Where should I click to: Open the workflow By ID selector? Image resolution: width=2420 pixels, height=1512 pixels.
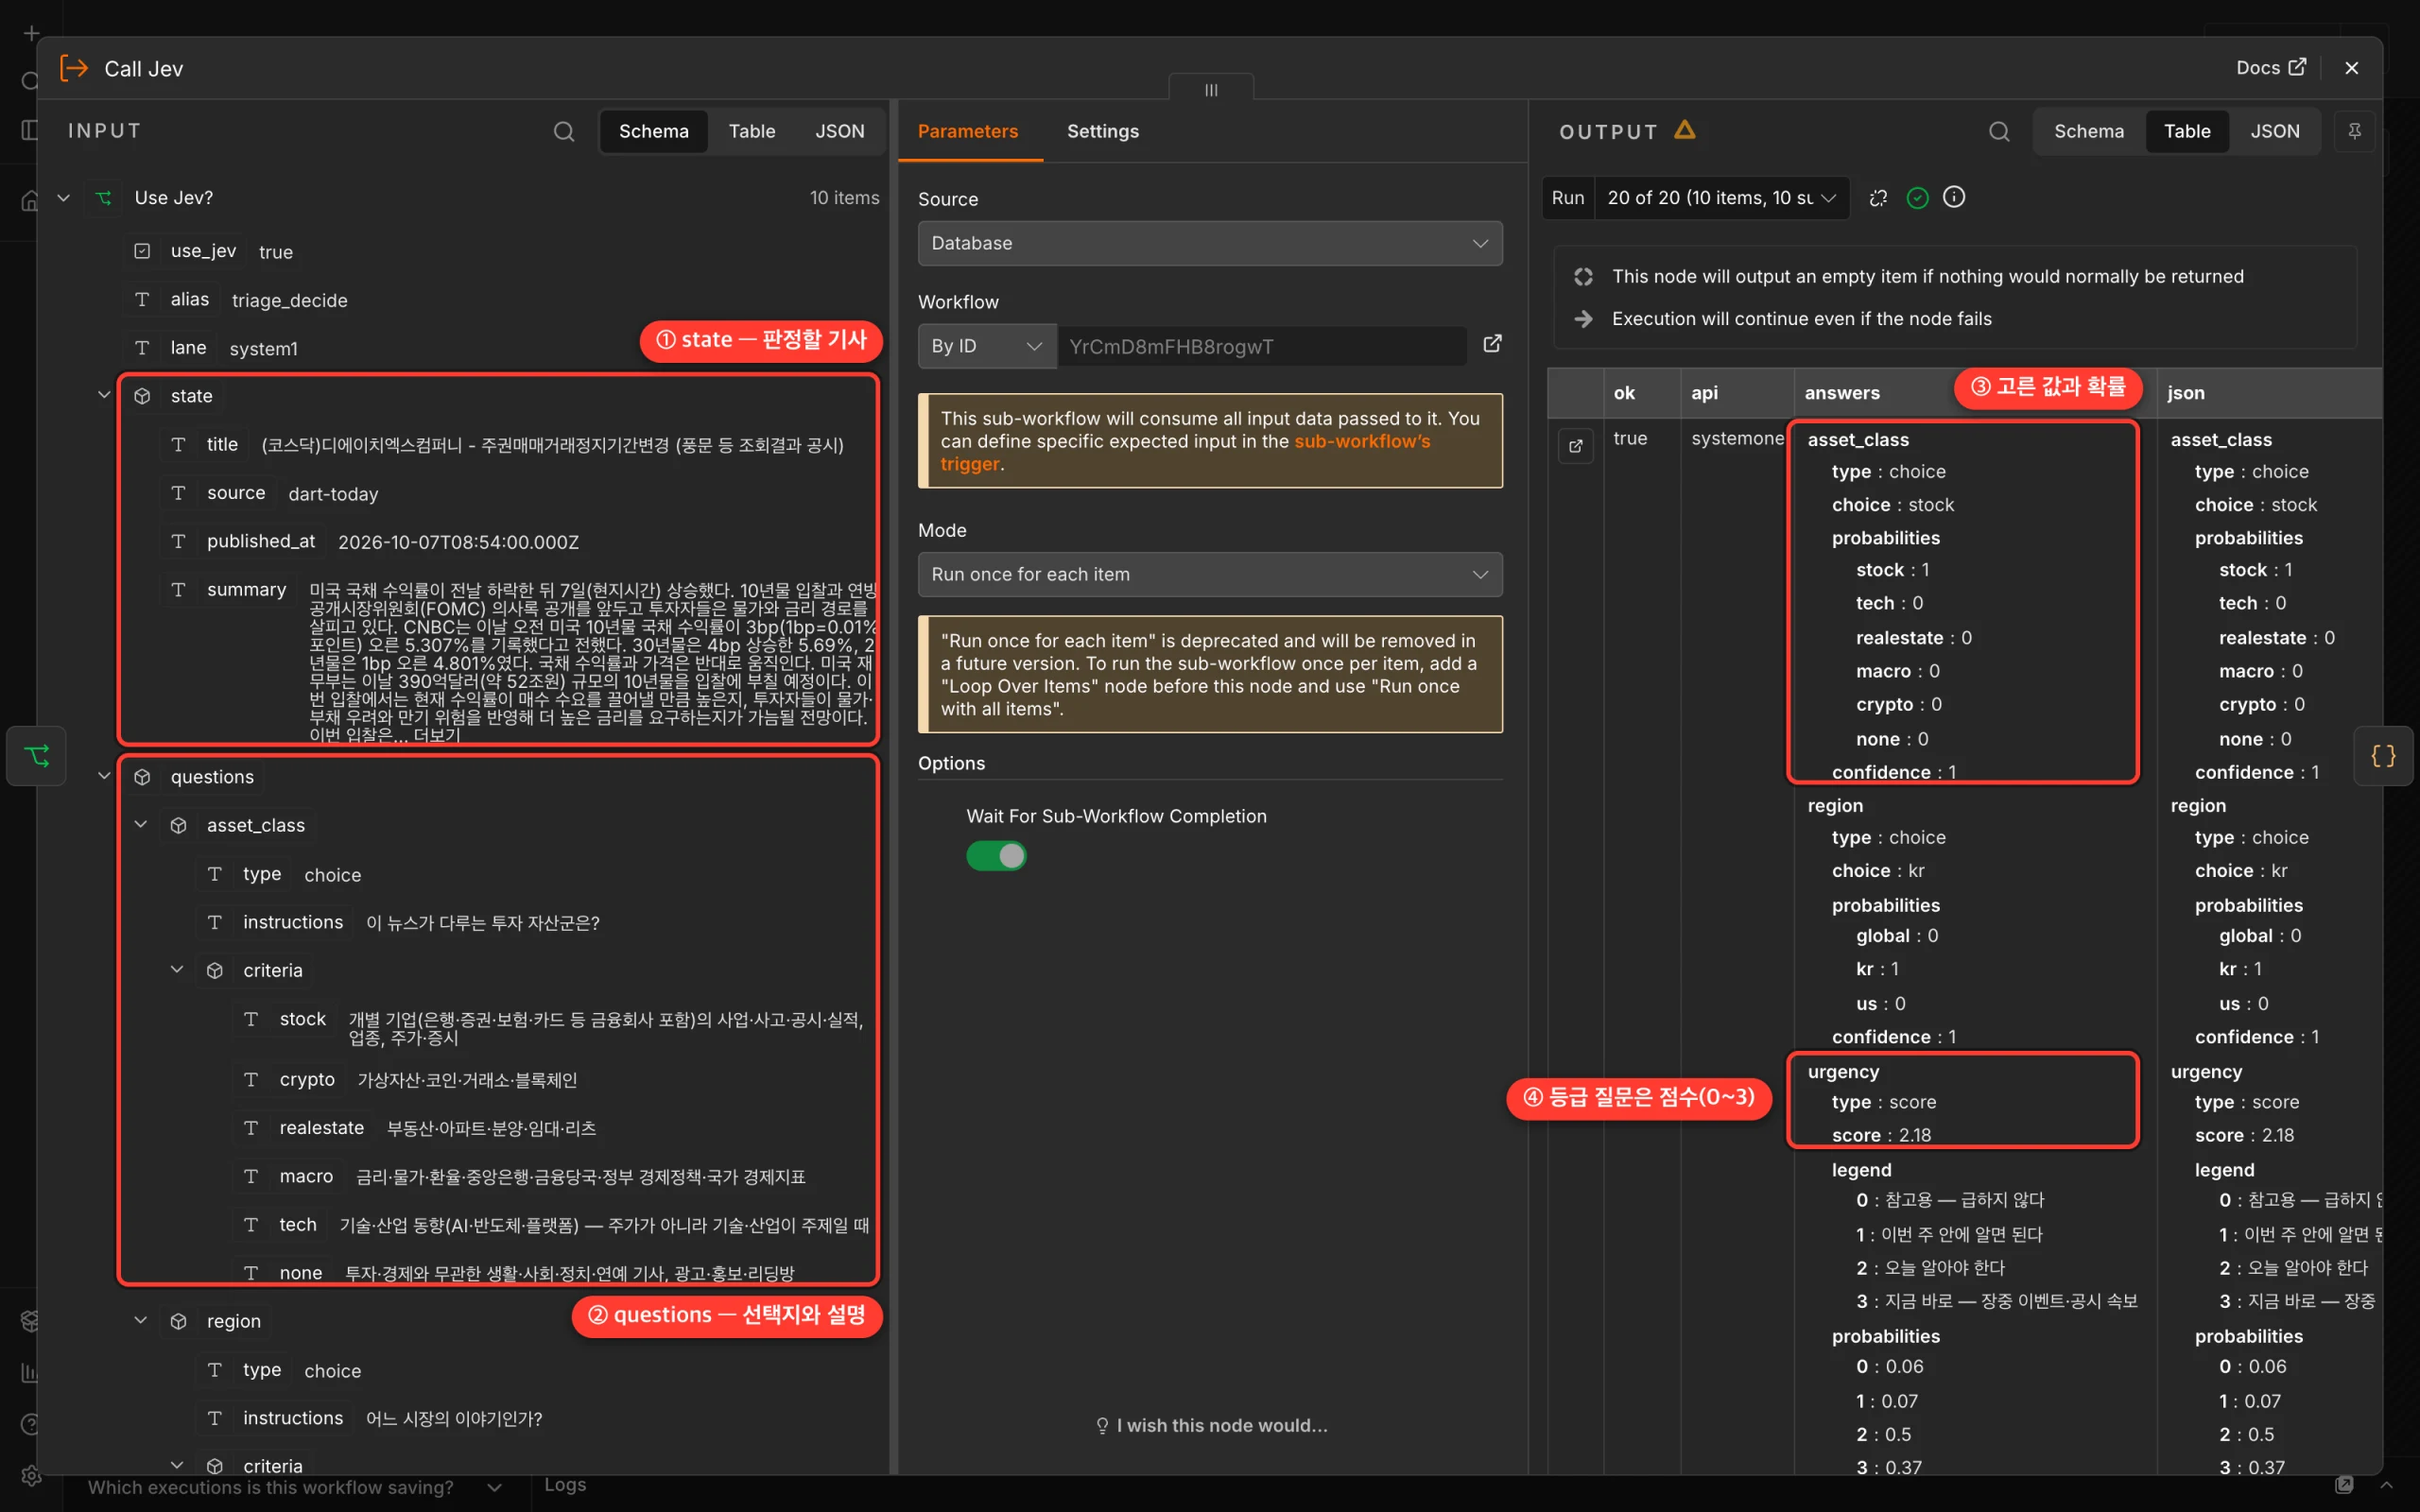coord(986,346)
